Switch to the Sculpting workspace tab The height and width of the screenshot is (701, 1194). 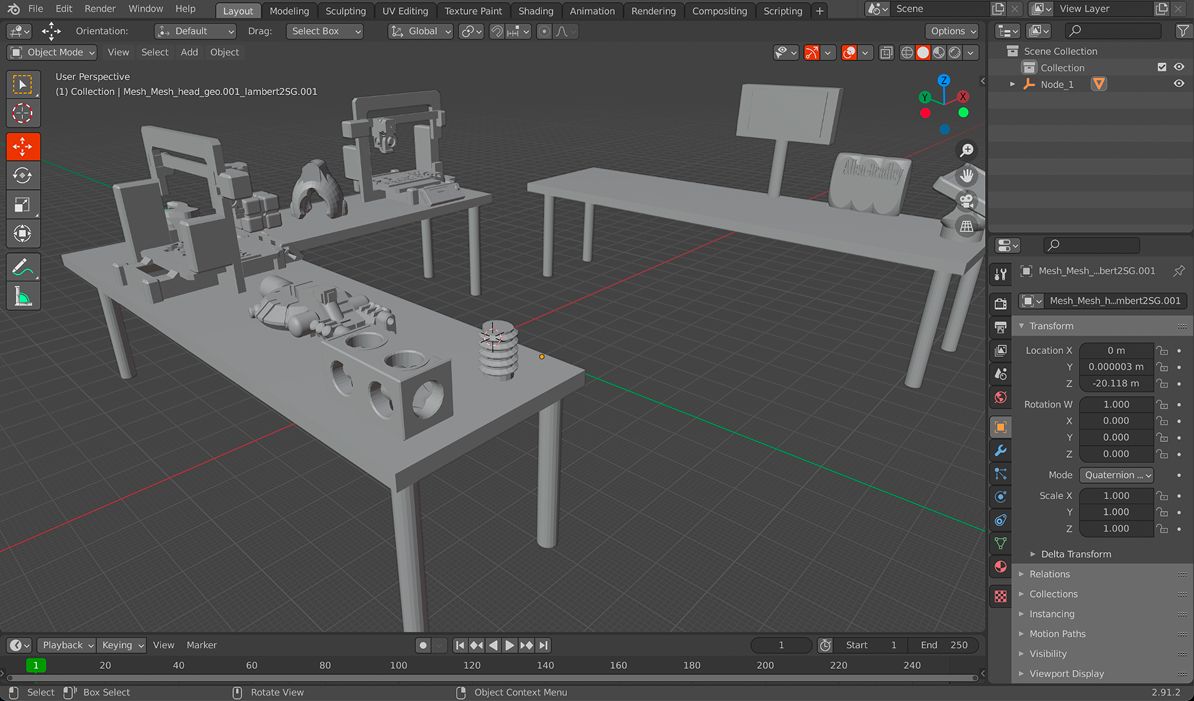click(x=345, y=11)
